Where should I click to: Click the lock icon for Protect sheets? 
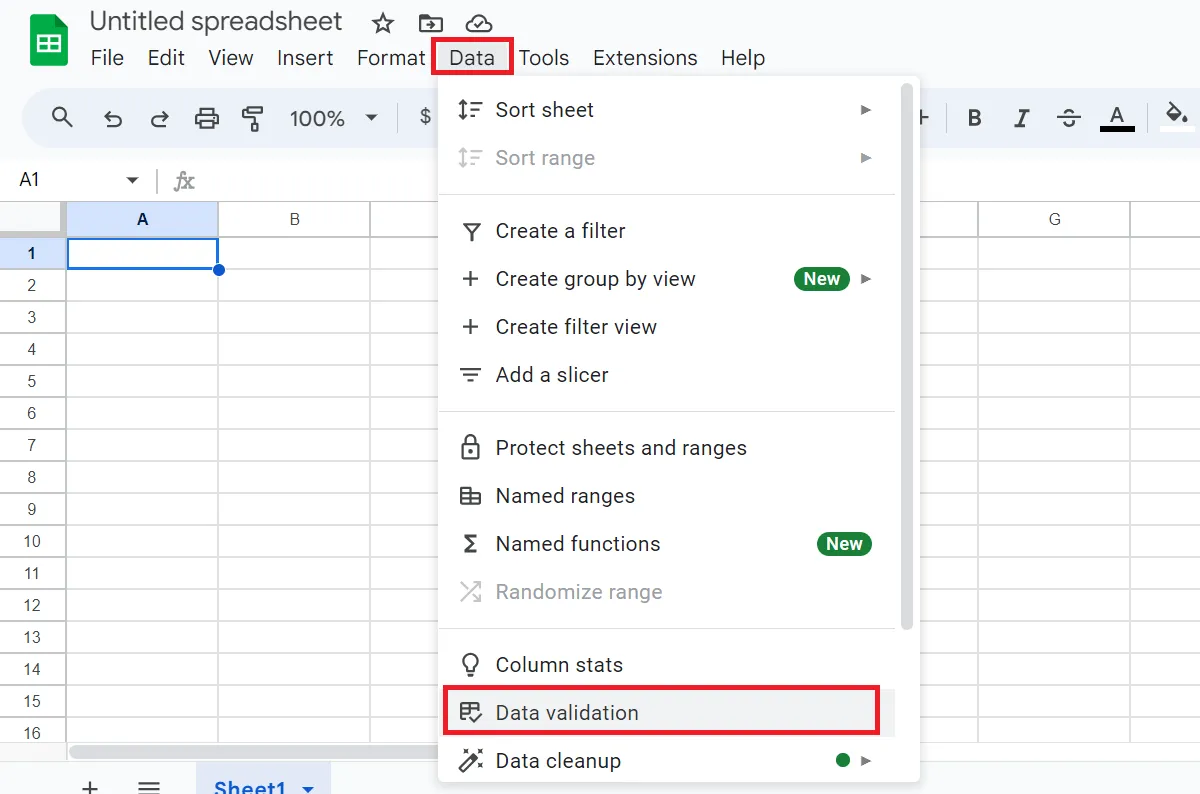[x=470, y=447]
